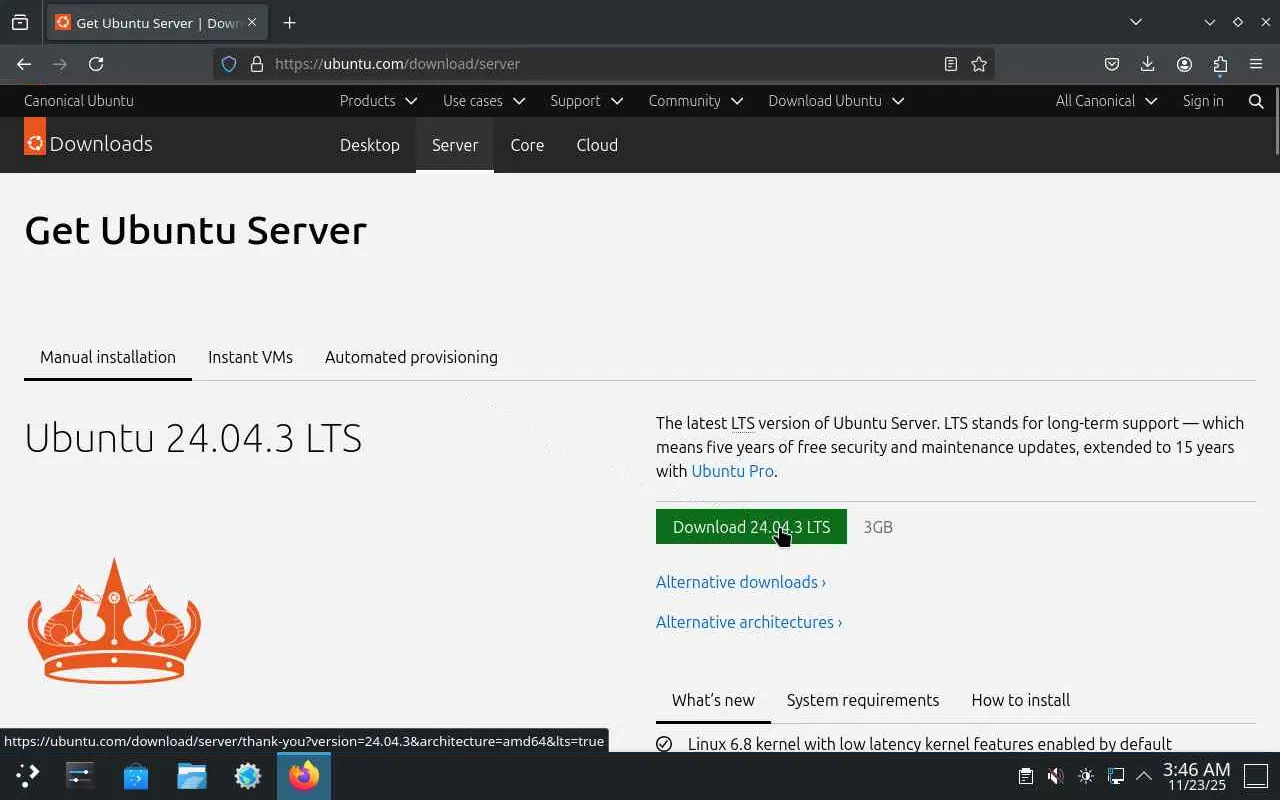Switch to the System requirements tab

coord(863,700)
